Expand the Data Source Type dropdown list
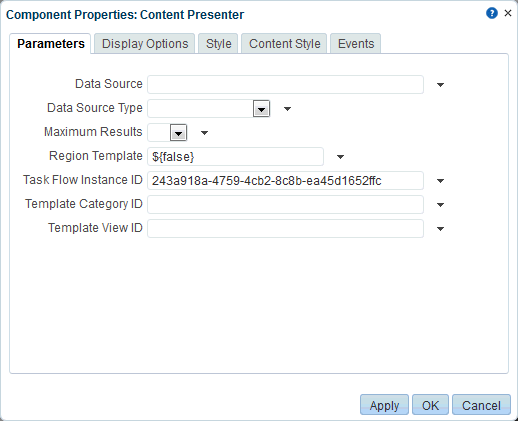 tap(261, 109)
